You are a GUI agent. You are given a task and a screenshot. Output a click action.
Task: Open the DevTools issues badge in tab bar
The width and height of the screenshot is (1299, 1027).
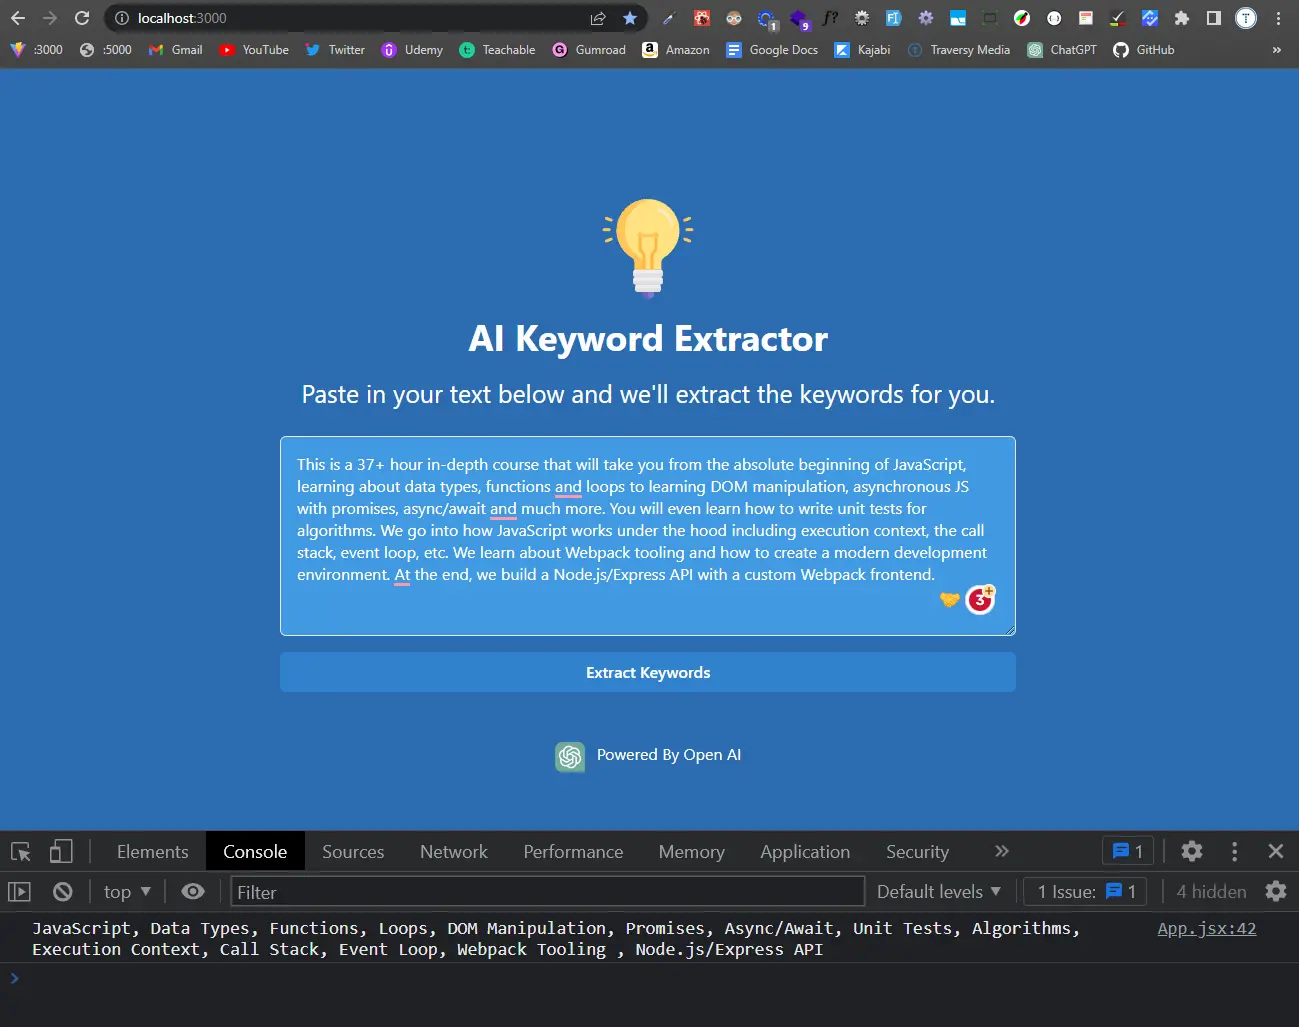click(1128, 852)
